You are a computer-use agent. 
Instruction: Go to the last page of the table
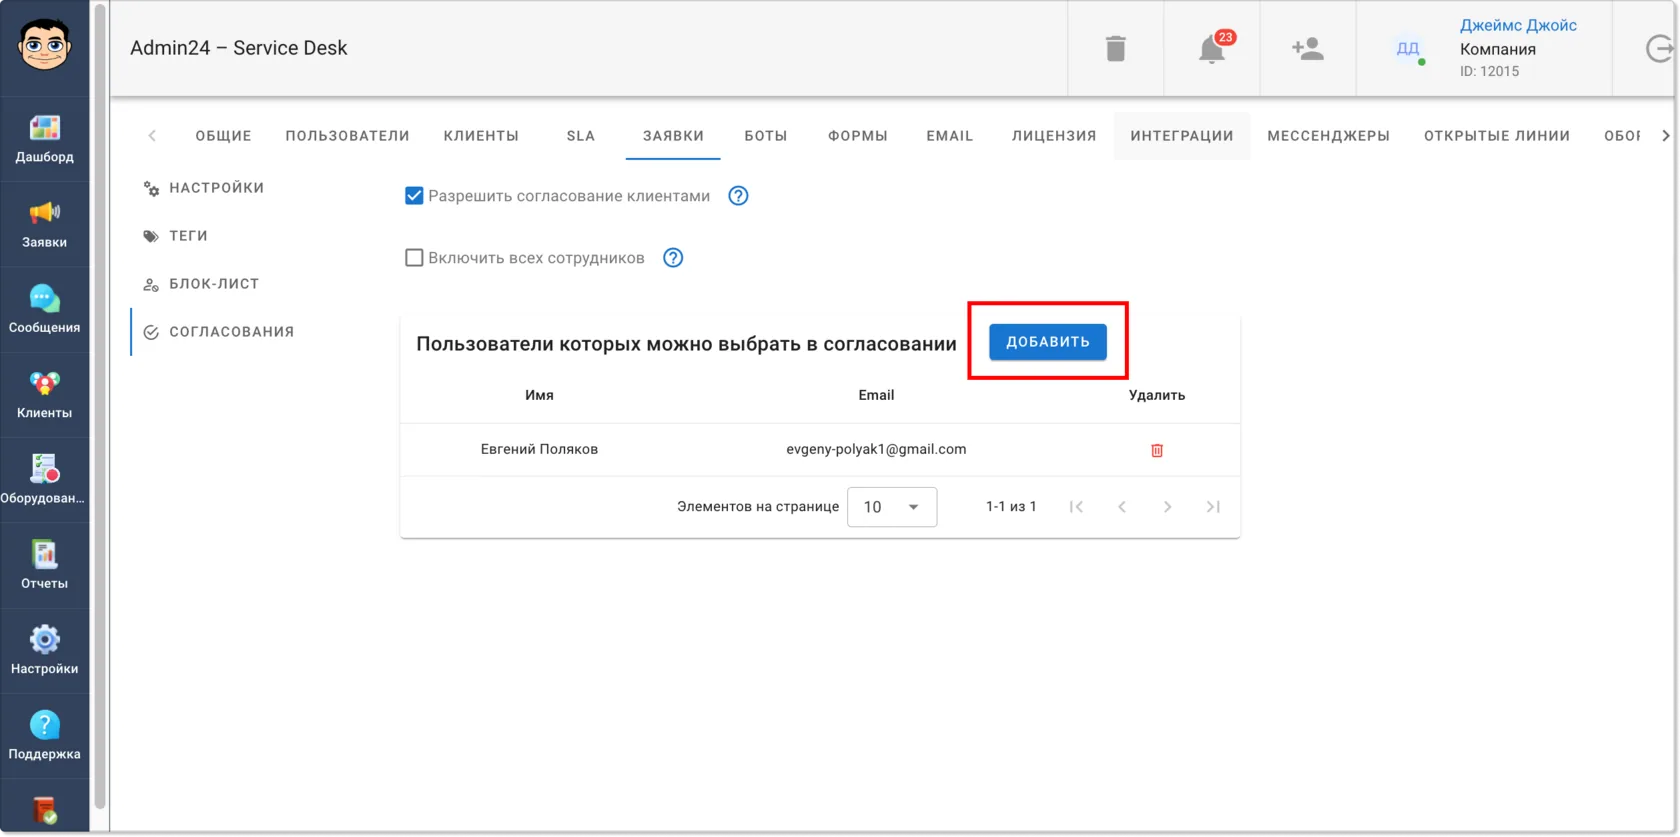1213,507
